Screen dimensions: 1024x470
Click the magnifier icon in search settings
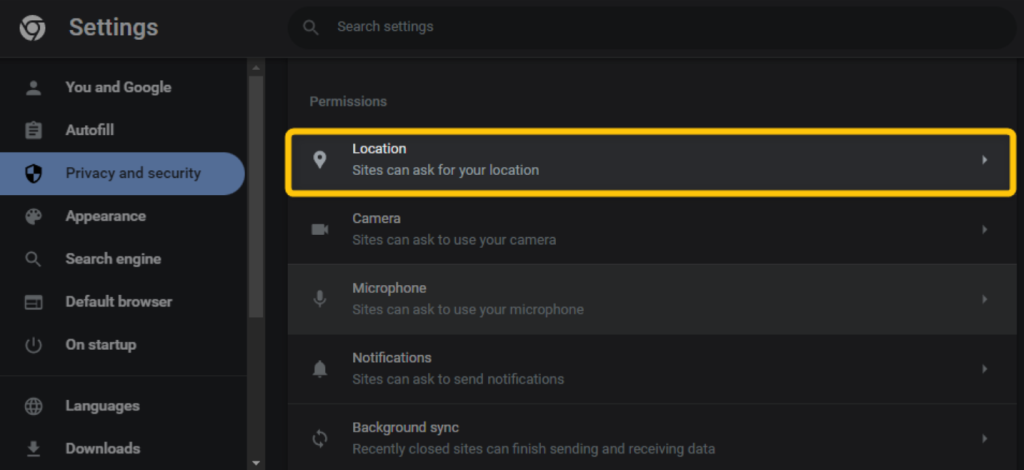tap(311, 27)
